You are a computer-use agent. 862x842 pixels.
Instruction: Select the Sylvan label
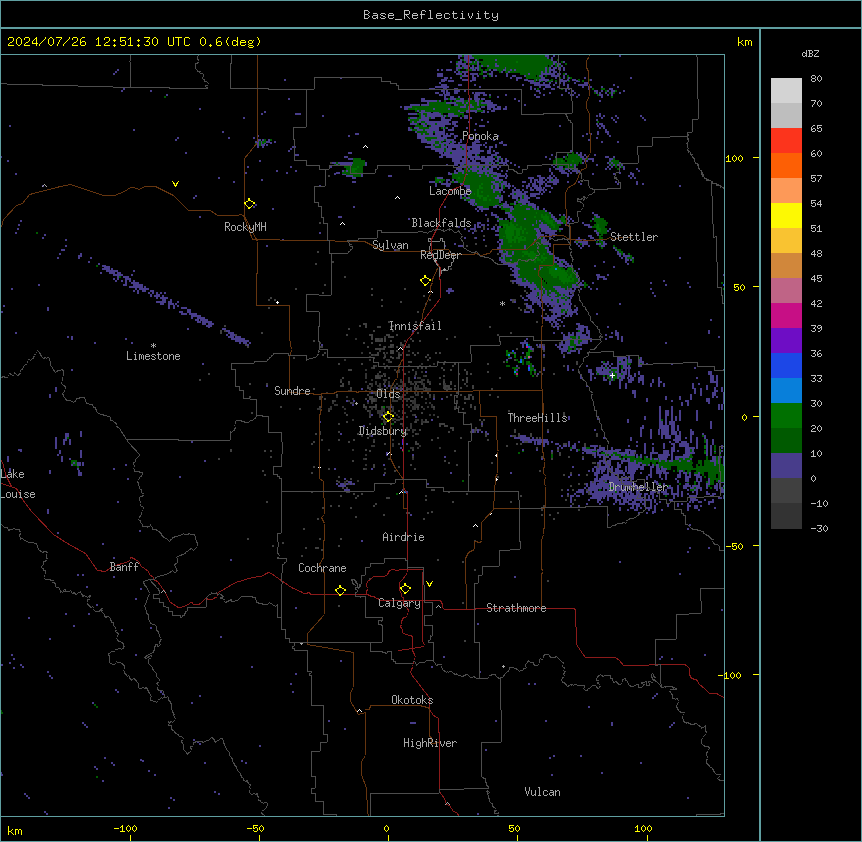(390, 245)
